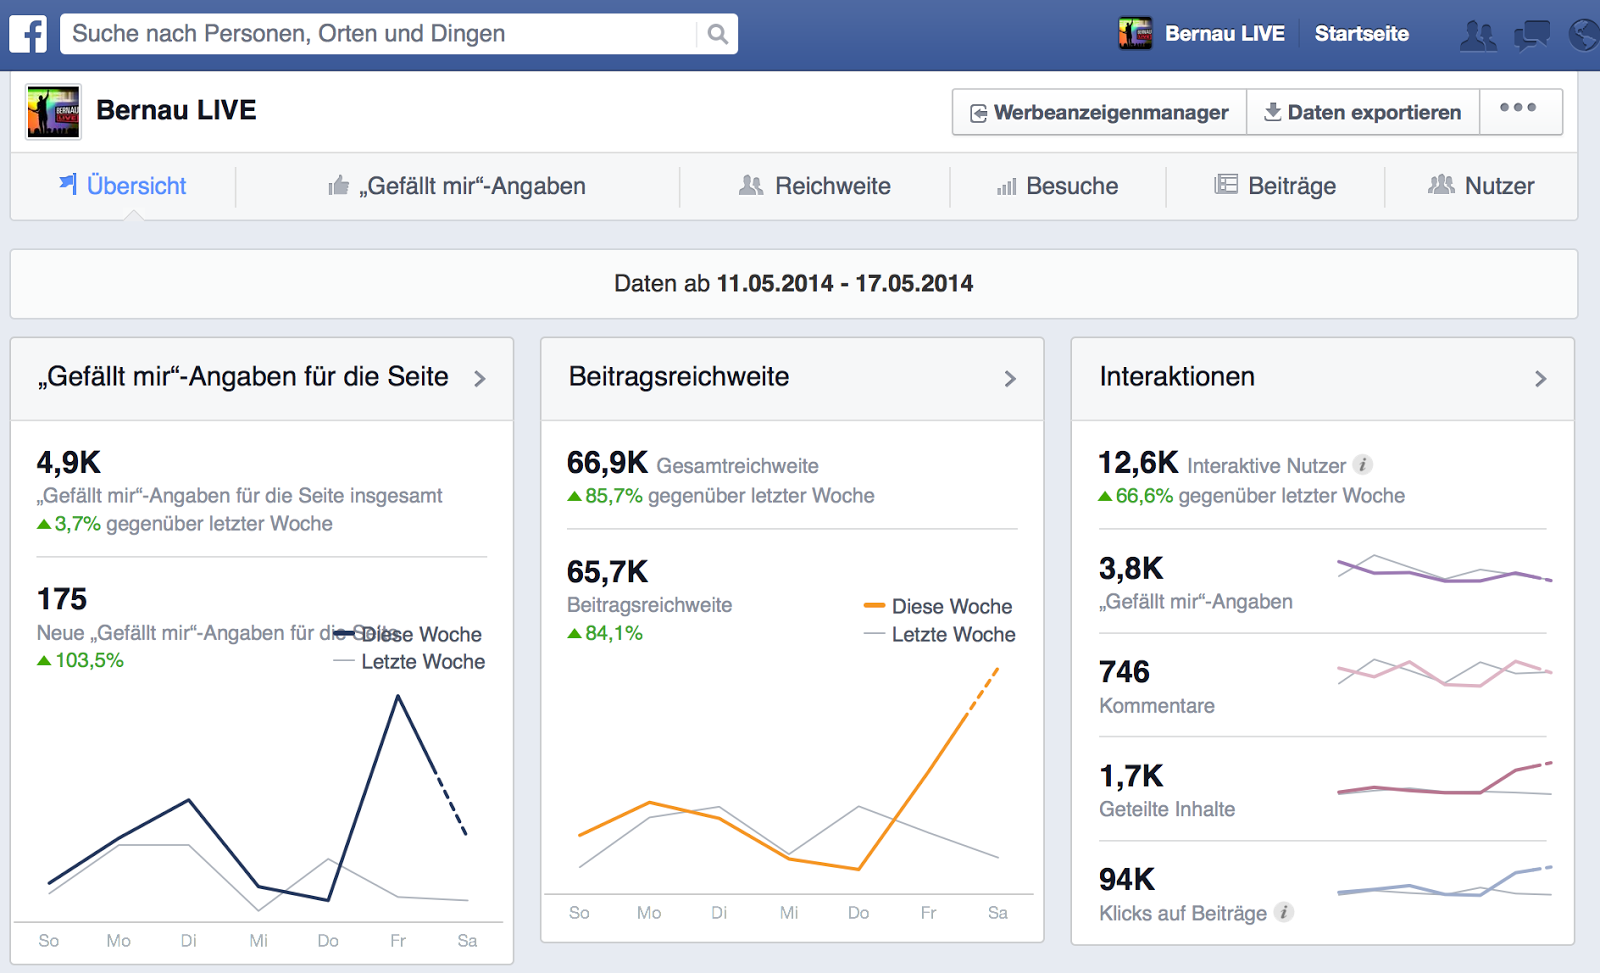Click the 175 new likes value

62,599
